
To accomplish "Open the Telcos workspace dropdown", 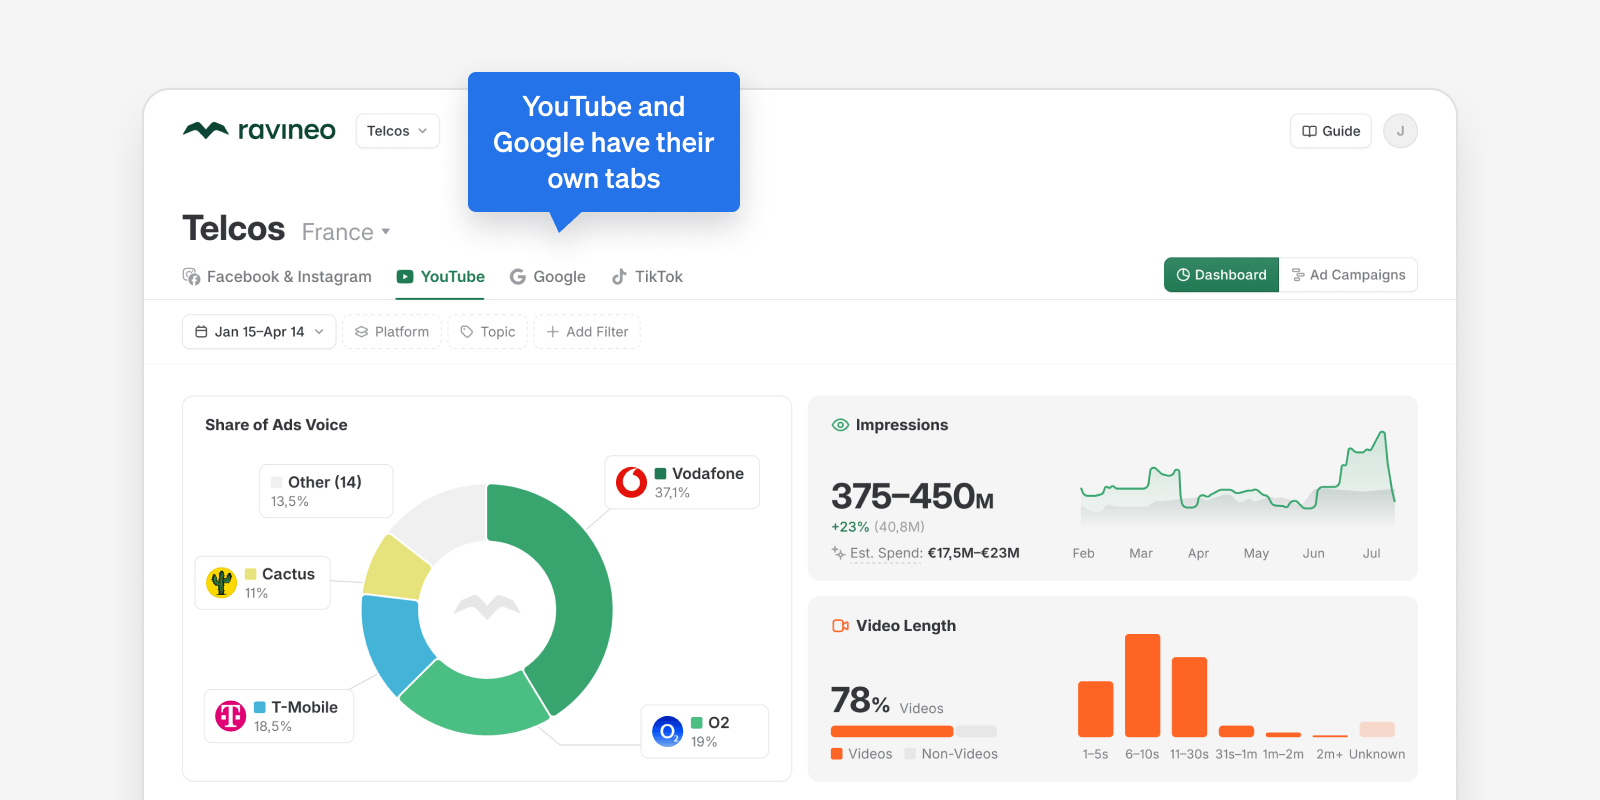I will coord(397,131).
